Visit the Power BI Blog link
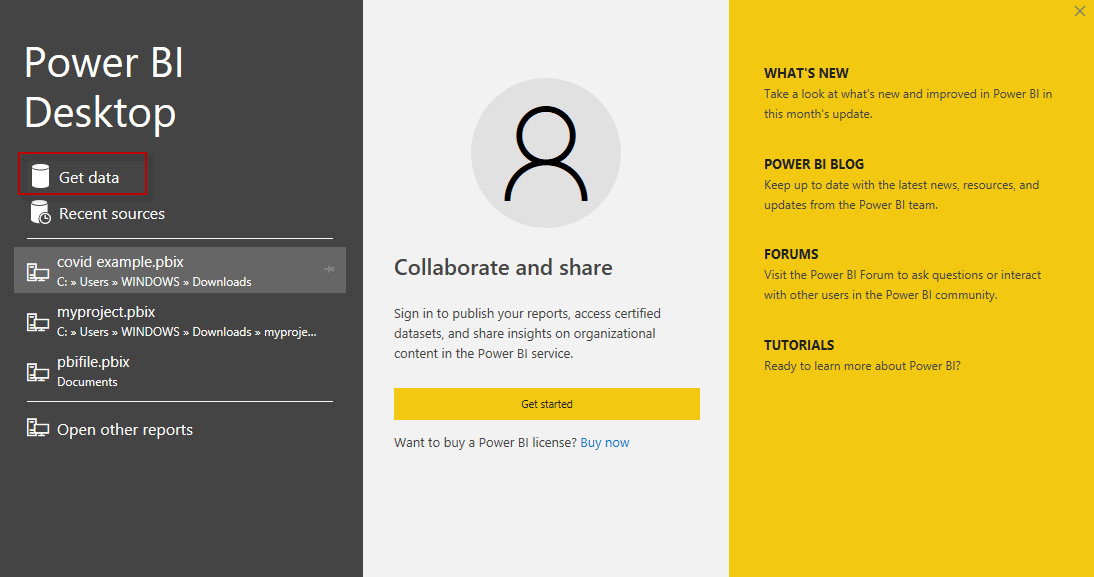The width and height of the screenshot is (1094, 577). pyautogui.click(x=814, y=164)
